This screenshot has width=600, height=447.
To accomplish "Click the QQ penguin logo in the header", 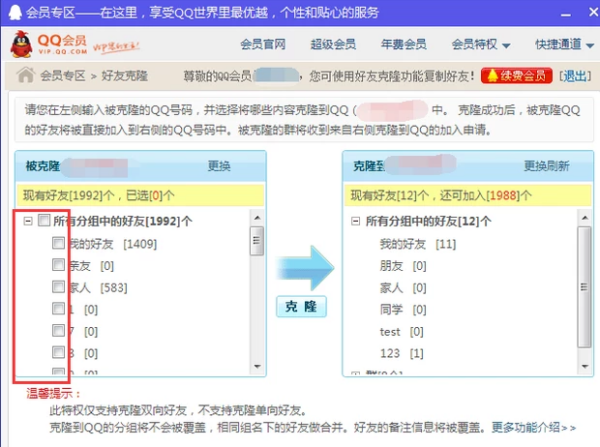I will pyautogui.click(x=21, y=44).
